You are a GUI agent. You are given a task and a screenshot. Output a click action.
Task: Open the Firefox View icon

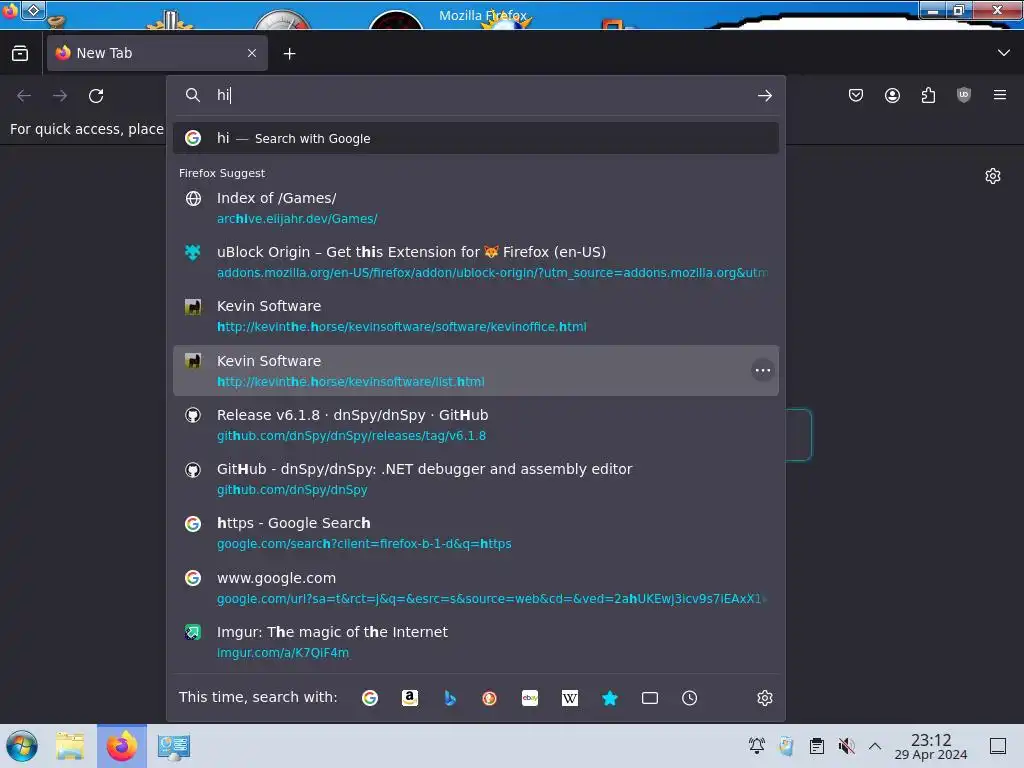[x=20, y=53]
